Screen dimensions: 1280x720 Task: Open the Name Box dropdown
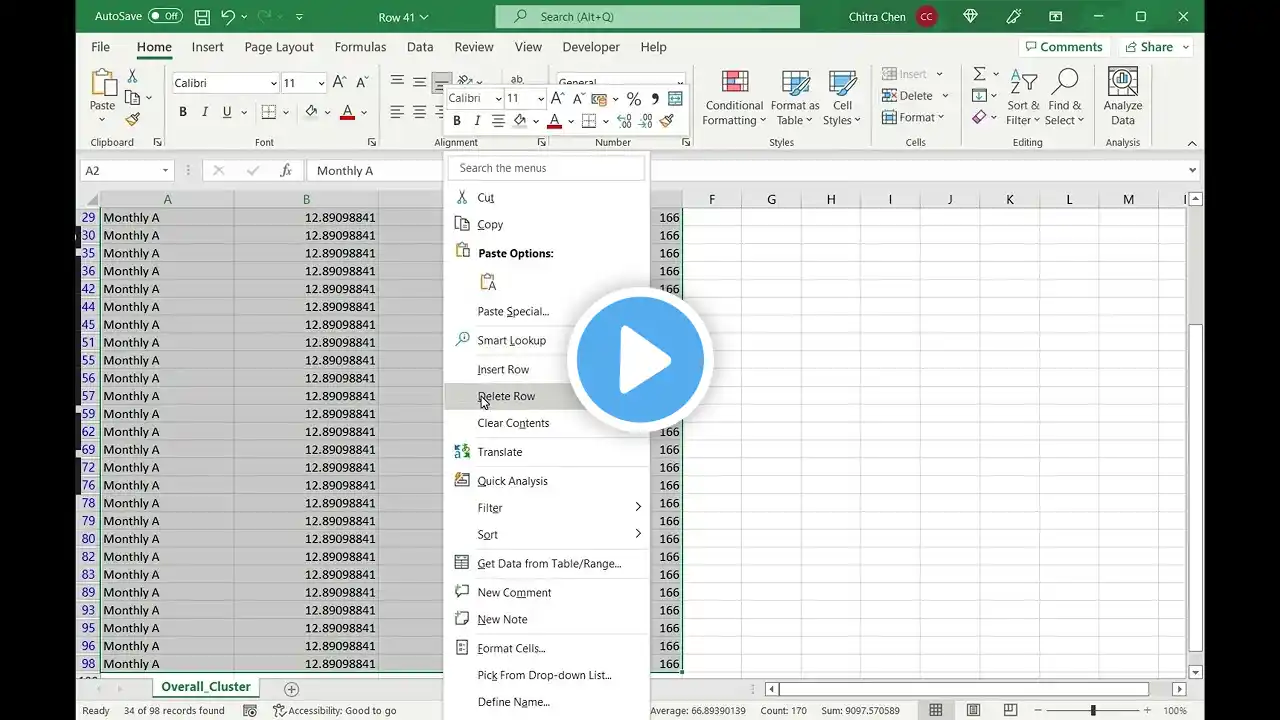click(165, 171)
